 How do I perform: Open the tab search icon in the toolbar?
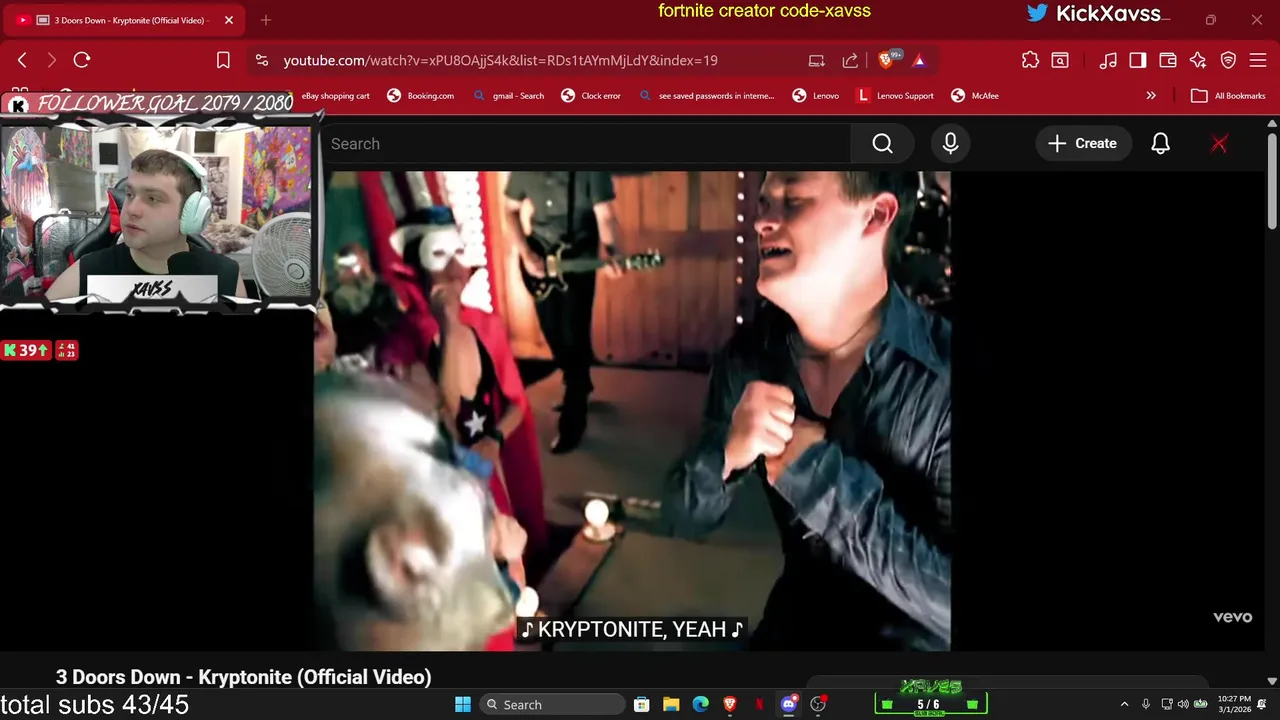pyautogui.click(x=1060, y=60)
